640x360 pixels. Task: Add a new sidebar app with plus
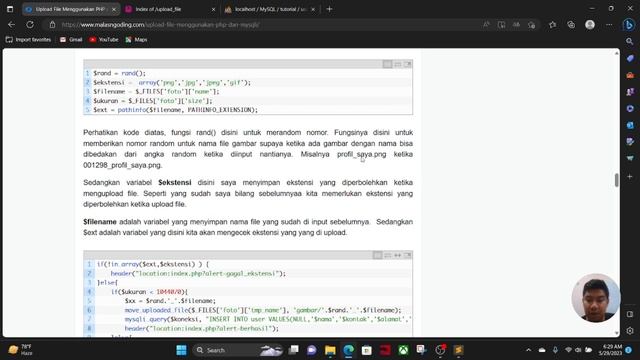630,176
